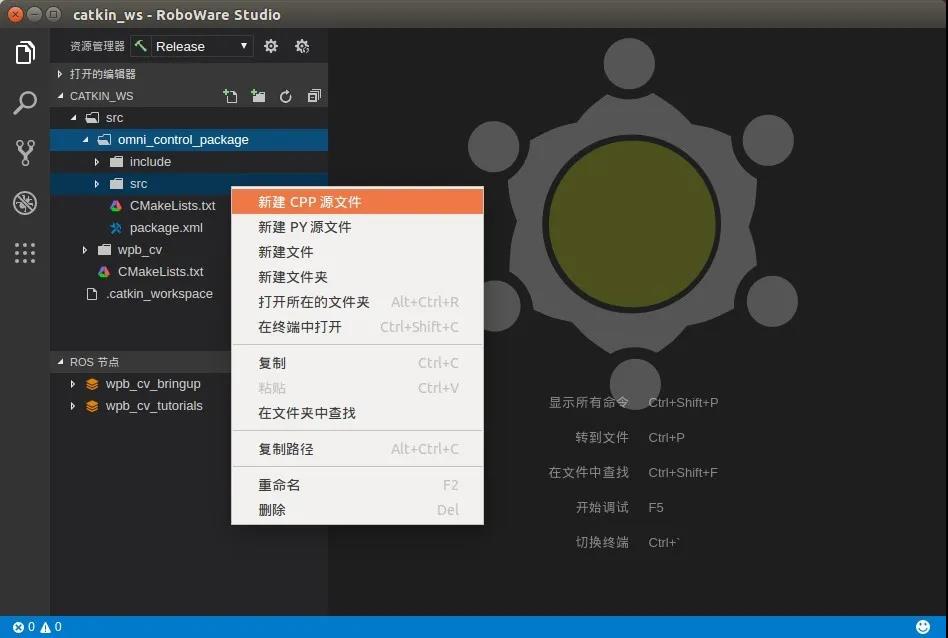Click the 资源管理器 panel title
948x638 pixels.
(x=97, y=46)
